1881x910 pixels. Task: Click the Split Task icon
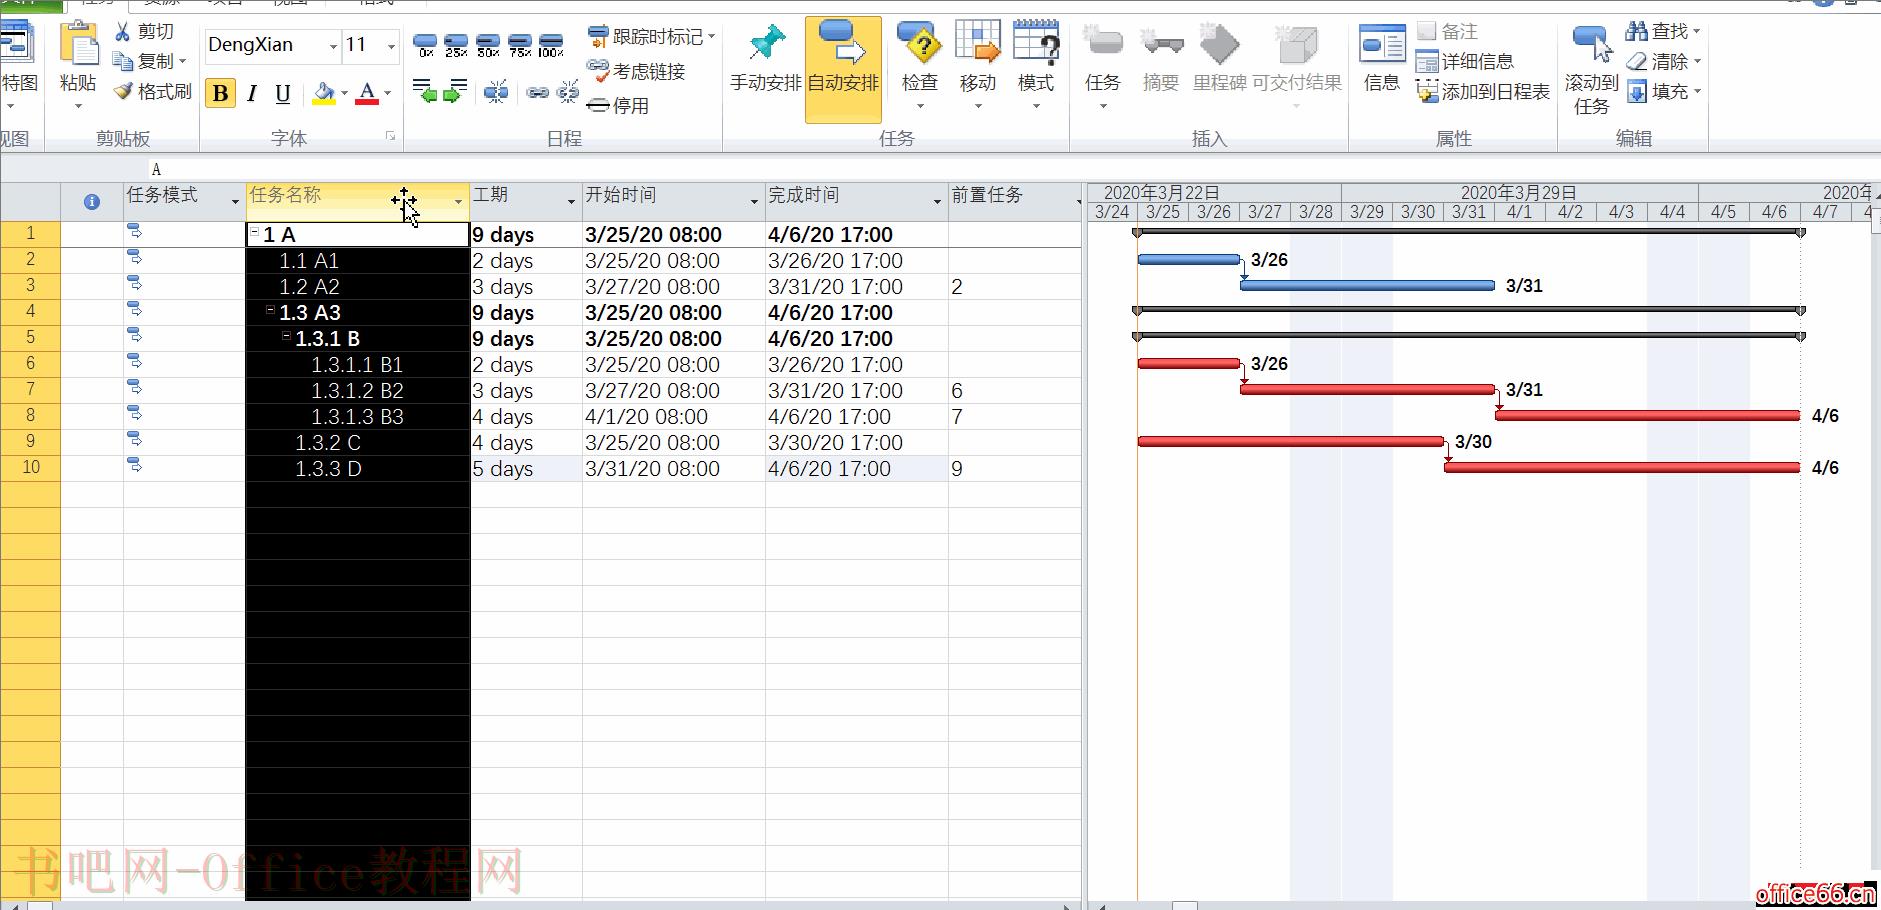point(496,92)
